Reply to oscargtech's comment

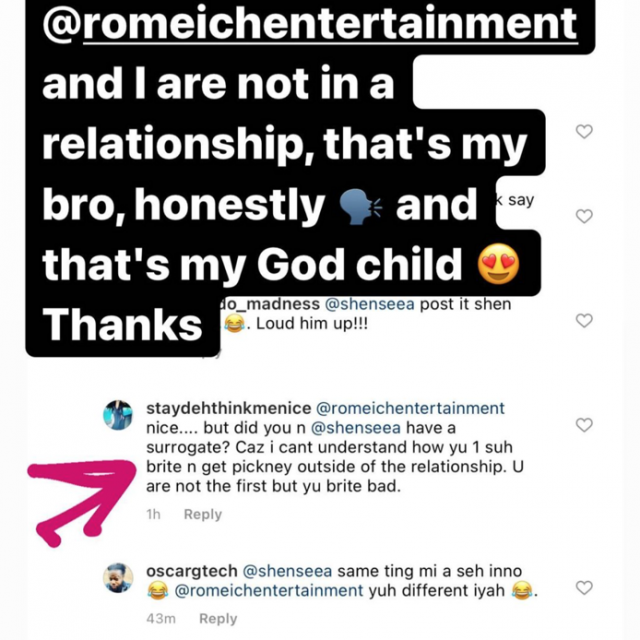point(217,619)
